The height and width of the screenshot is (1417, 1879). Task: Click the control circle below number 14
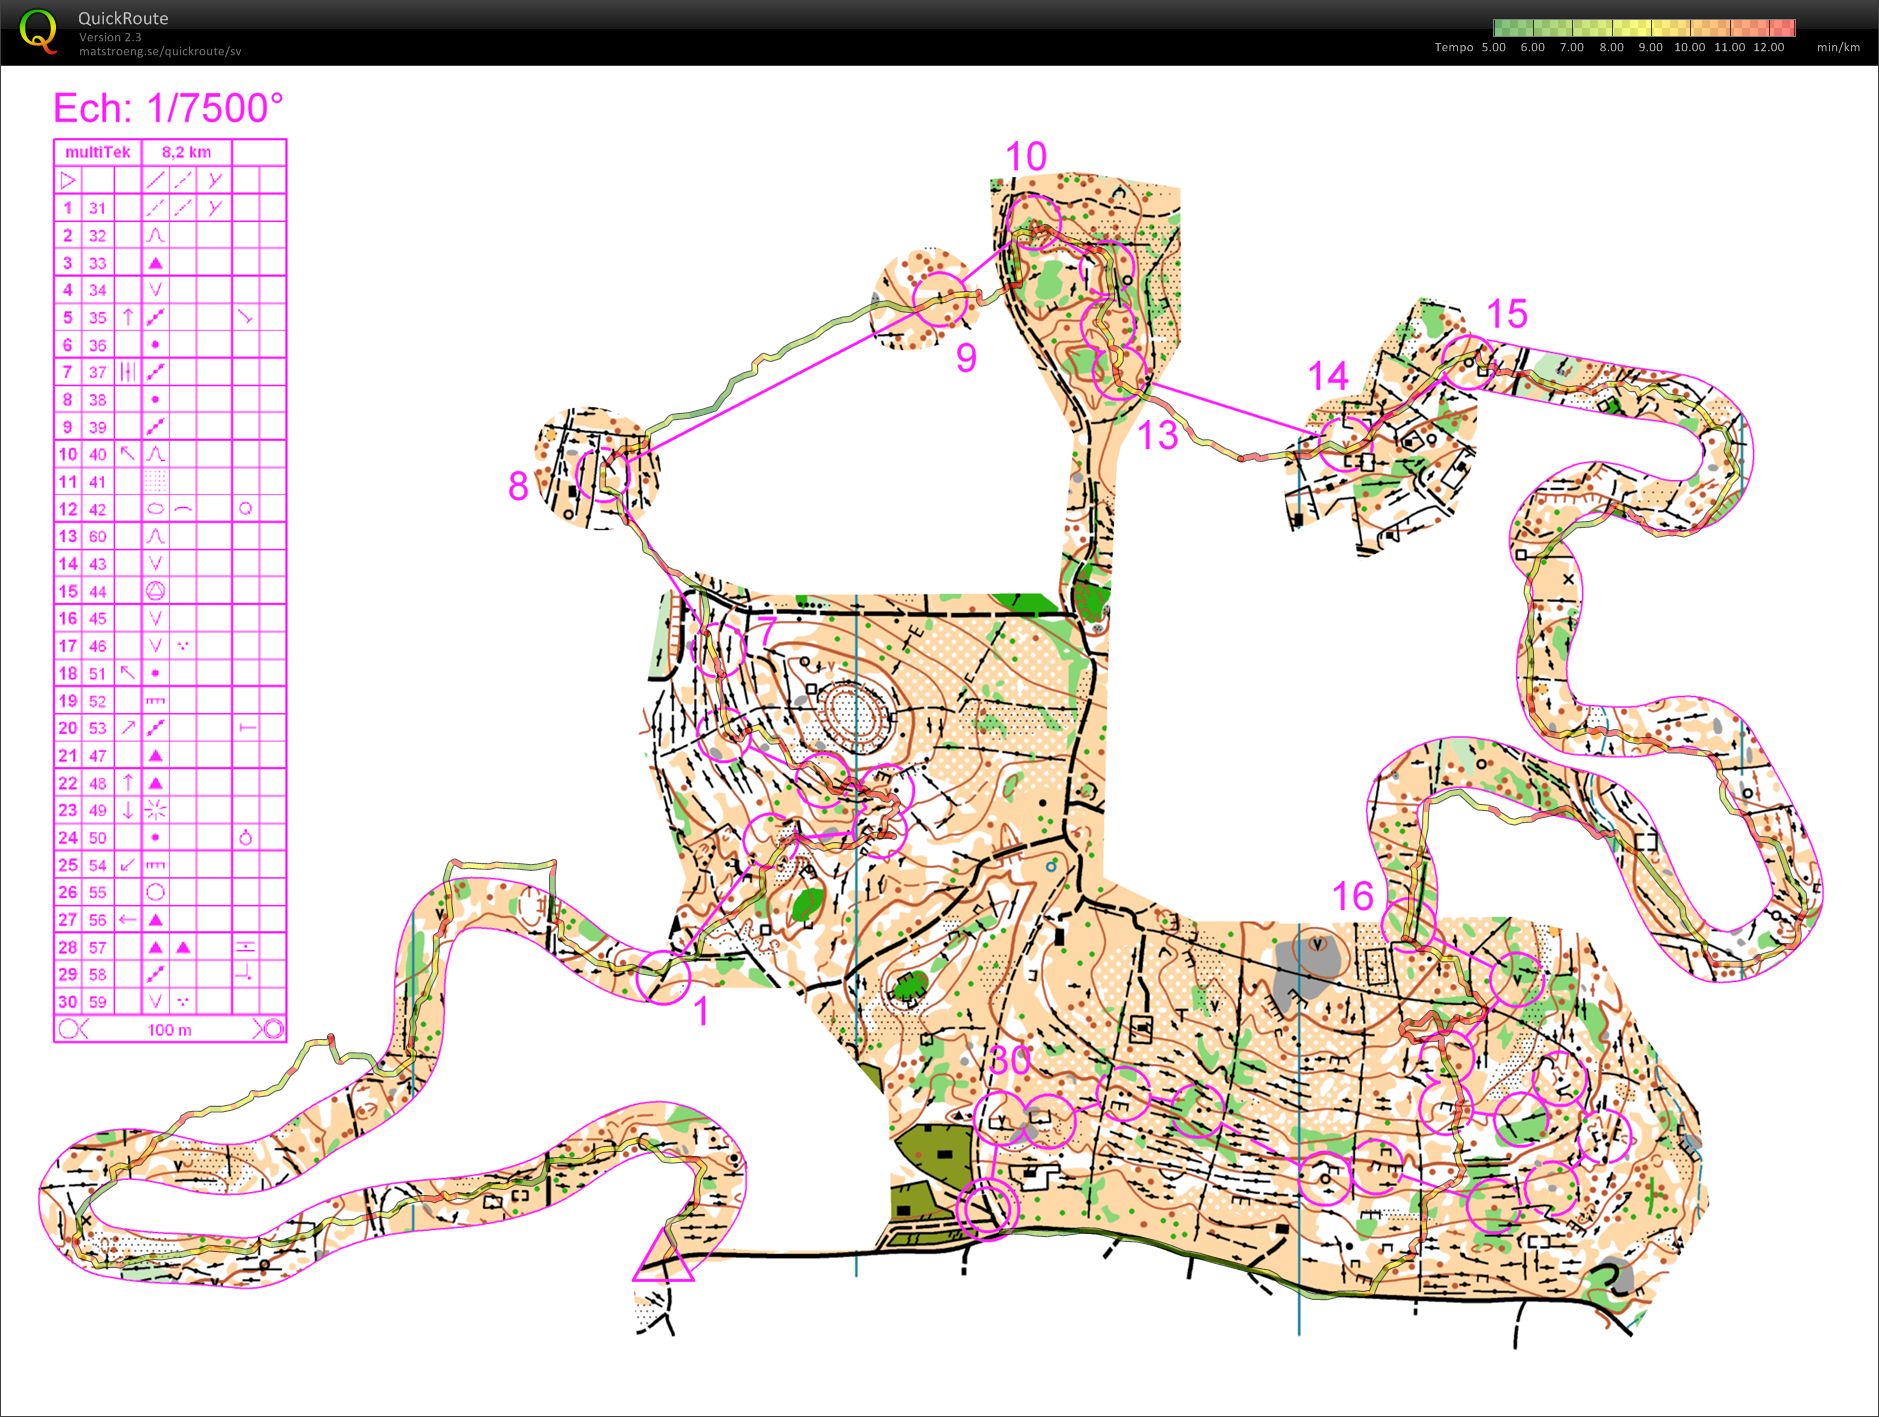coord(1345,445)
